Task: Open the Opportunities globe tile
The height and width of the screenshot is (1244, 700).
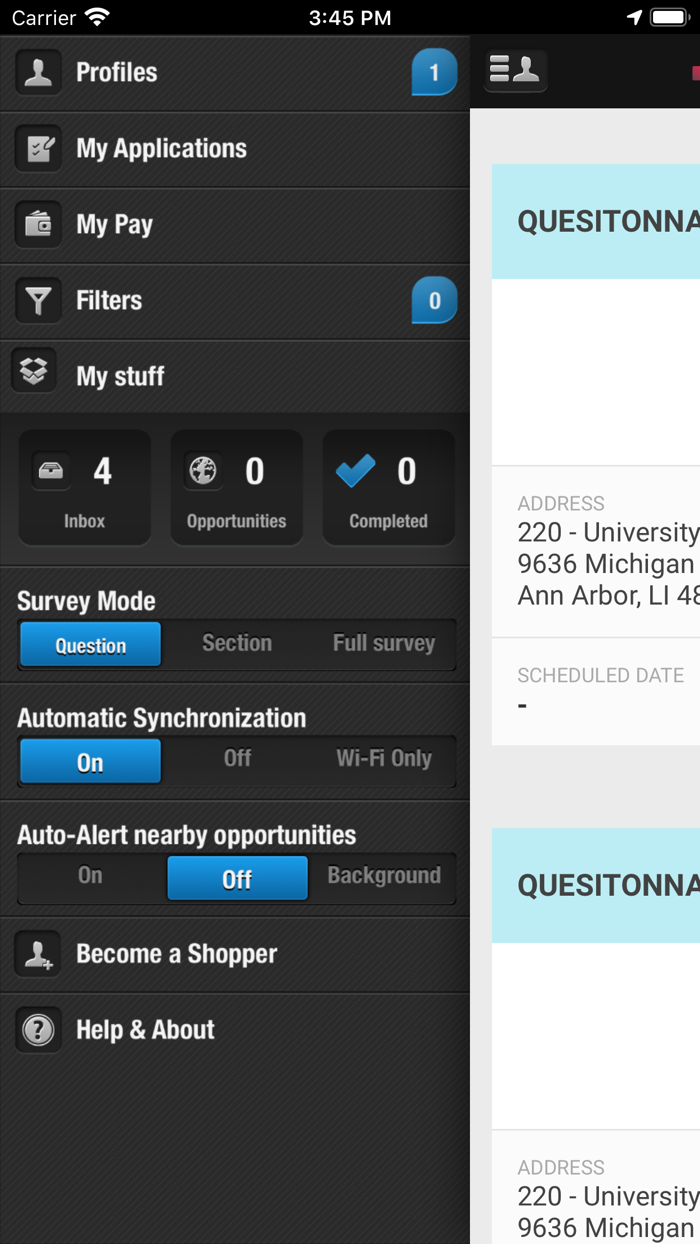Action: click(x=236, y=488)
